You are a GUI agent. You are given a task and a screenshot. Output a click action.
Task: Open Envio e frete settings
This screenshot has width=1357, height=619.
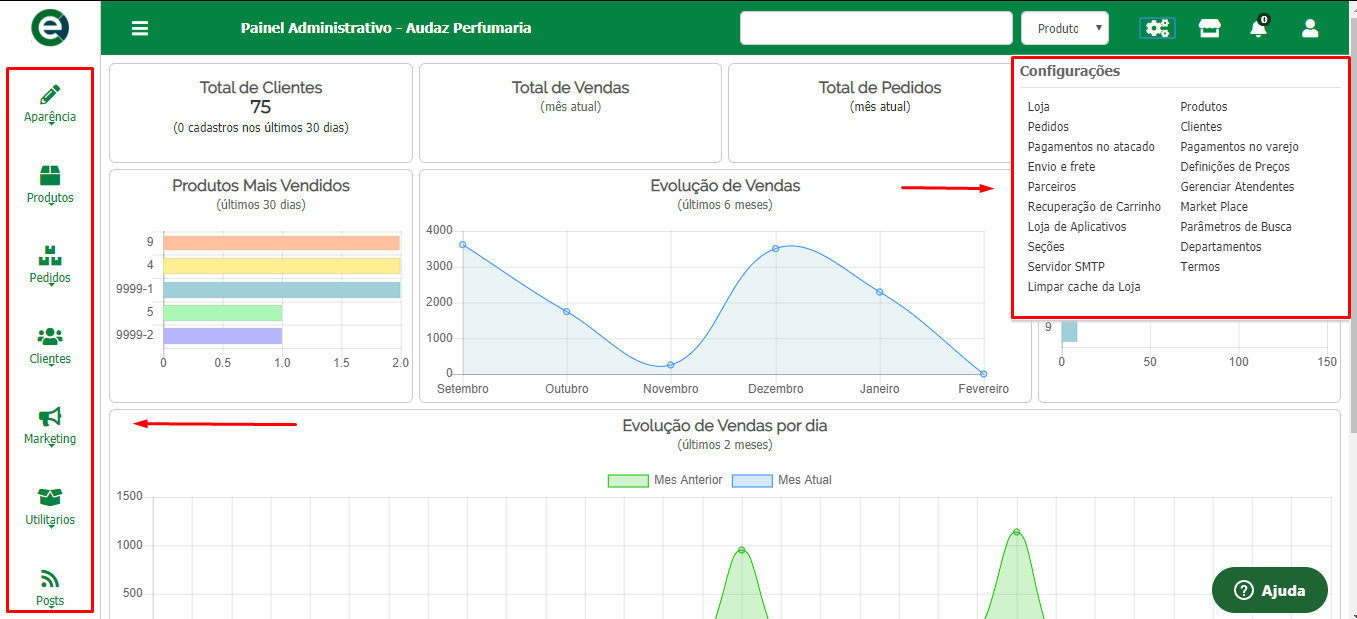pos(1061,167)
